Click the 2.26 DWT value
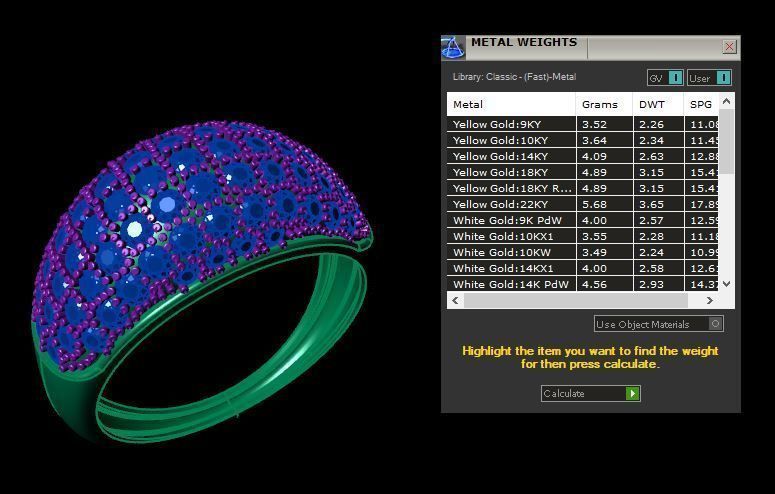Image resolution: width=775 pixels, height=494 pixels. (x=651, y=125)
